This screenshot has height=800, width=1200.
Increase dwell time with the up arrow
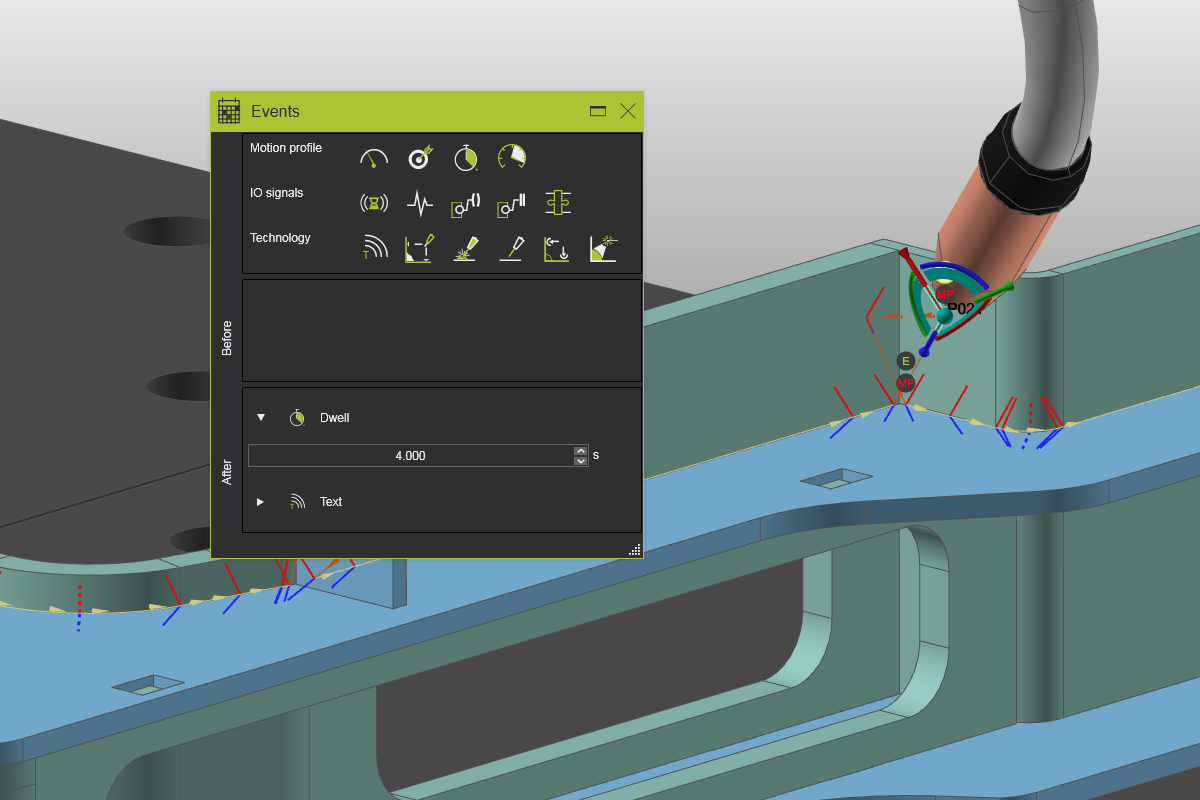click(x=581, y=451)
